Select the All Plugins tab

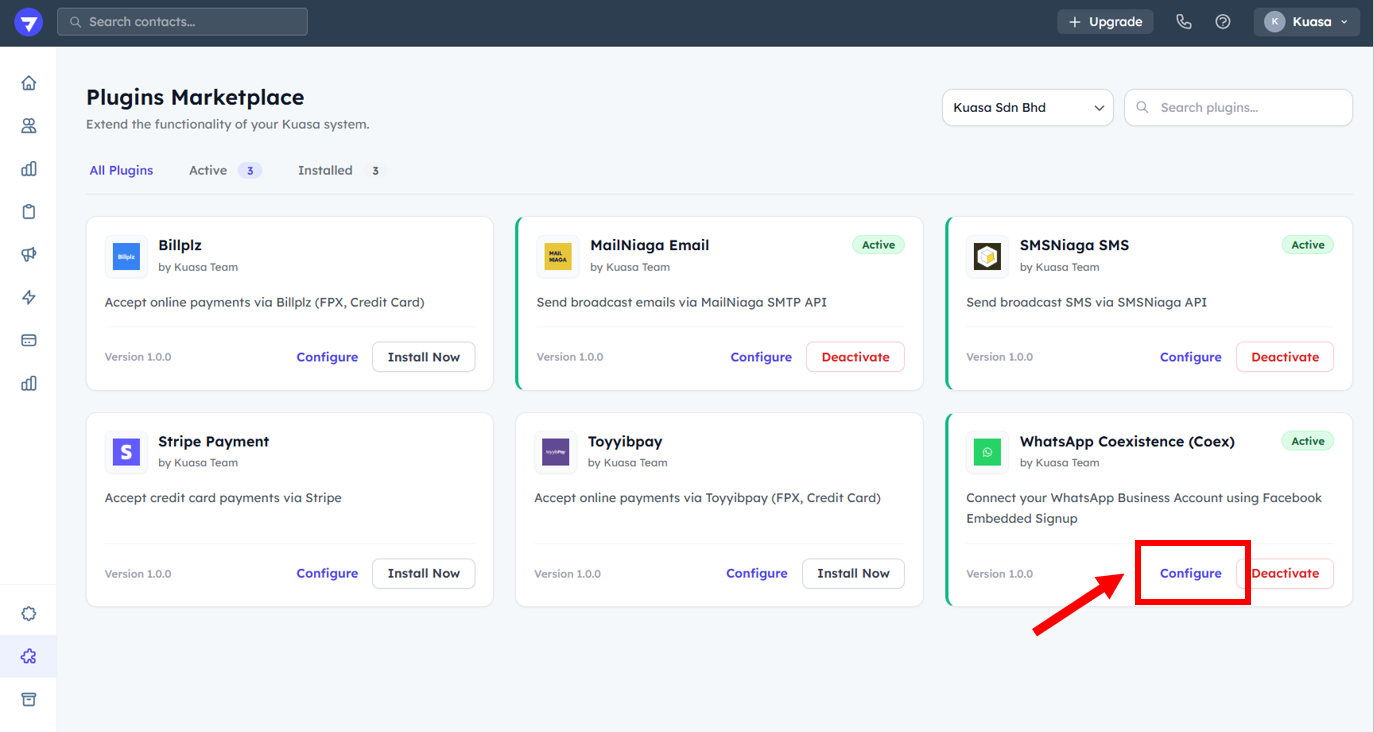121,171
